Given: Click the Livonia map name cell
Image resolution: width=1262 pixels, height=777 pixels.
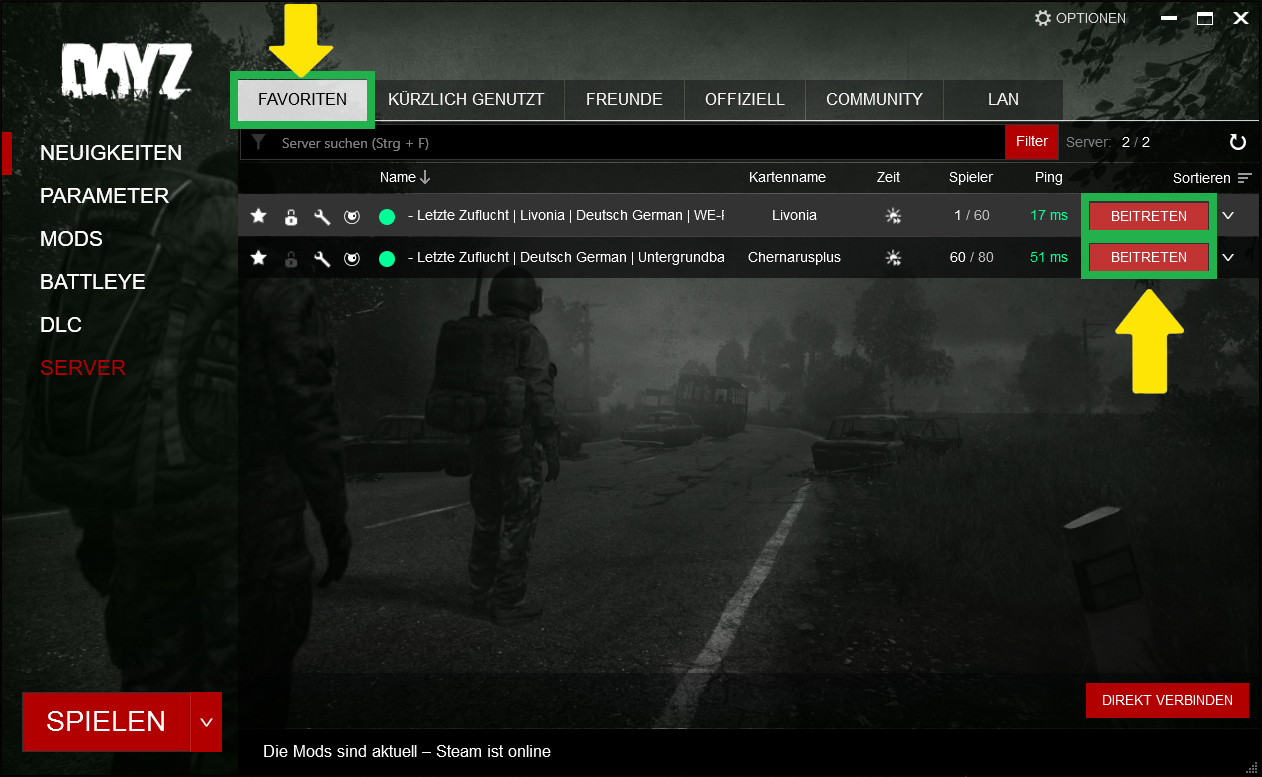Looking at the screenshot, I should click(x=794, y=215).
